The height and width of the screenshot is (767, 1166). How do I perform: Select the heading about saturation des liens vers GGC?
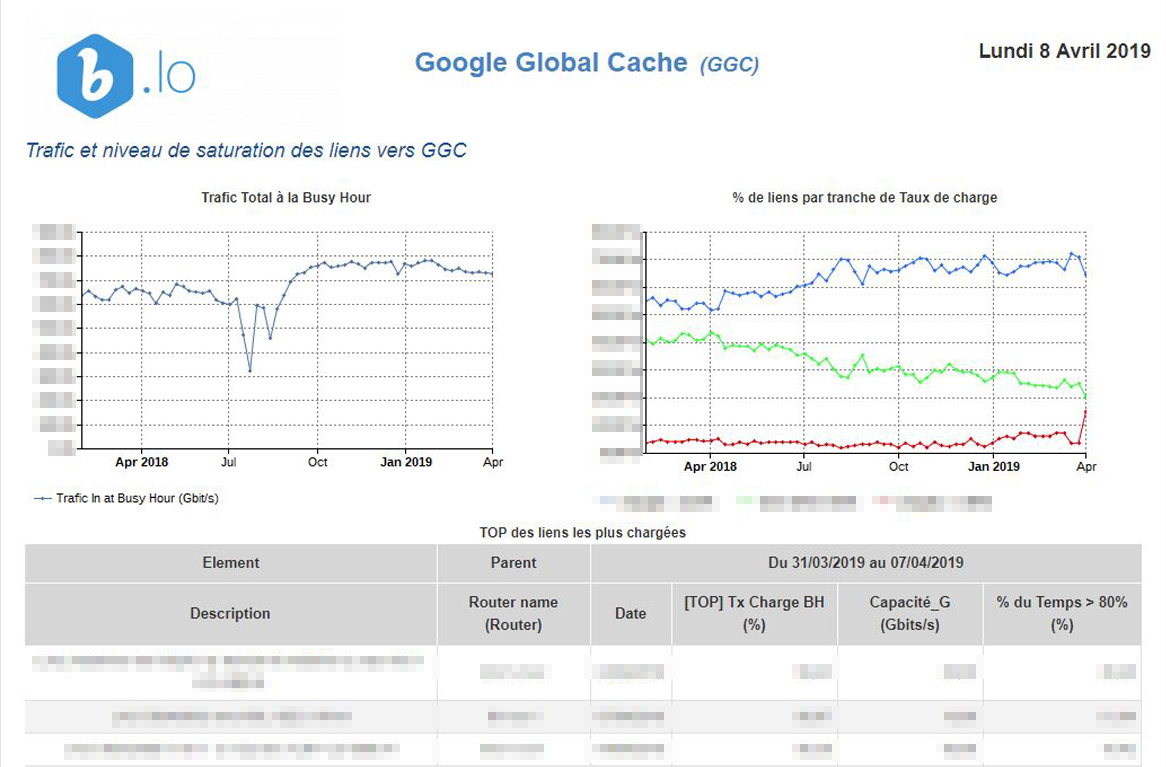coord(246,150)
